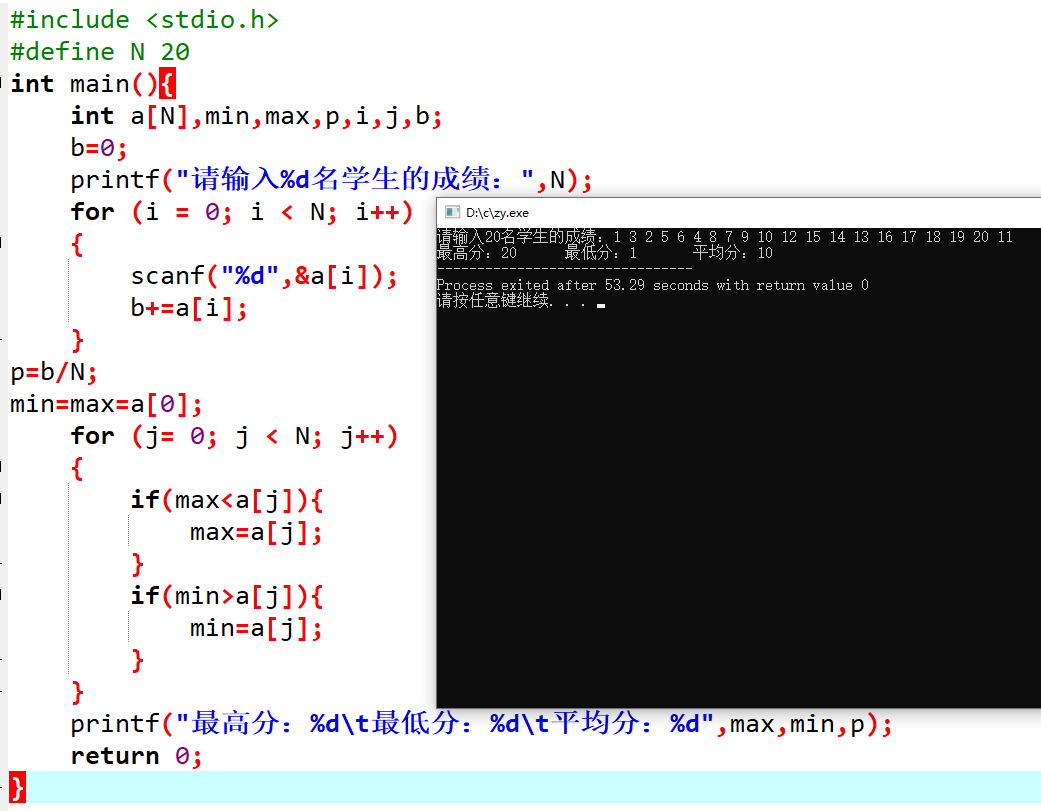Click the b=0; assignment line
The height and width of the screenshot is (811, 1041).
99,148
